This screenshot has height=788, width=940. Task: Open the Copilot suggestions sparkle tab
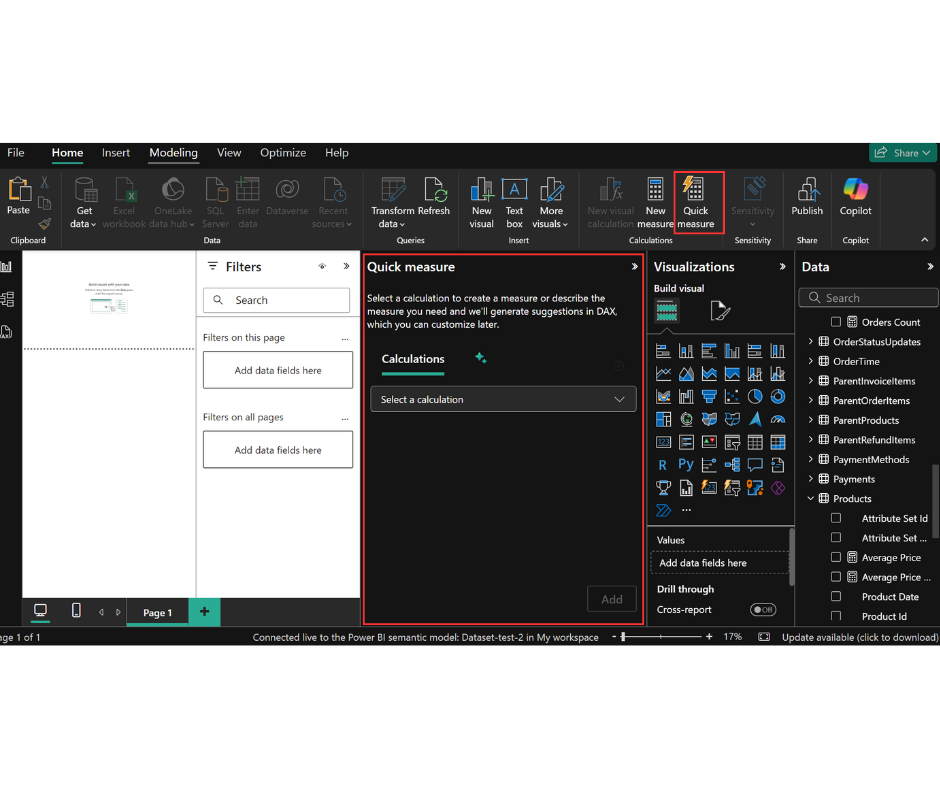[x=481, y=358]
